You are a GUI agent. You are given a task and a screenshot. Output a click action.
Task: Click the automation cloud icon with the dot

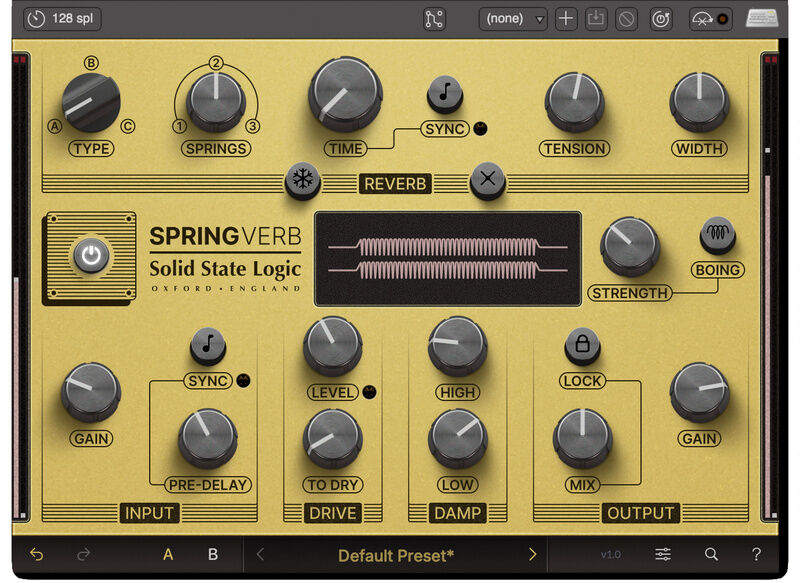710,19
